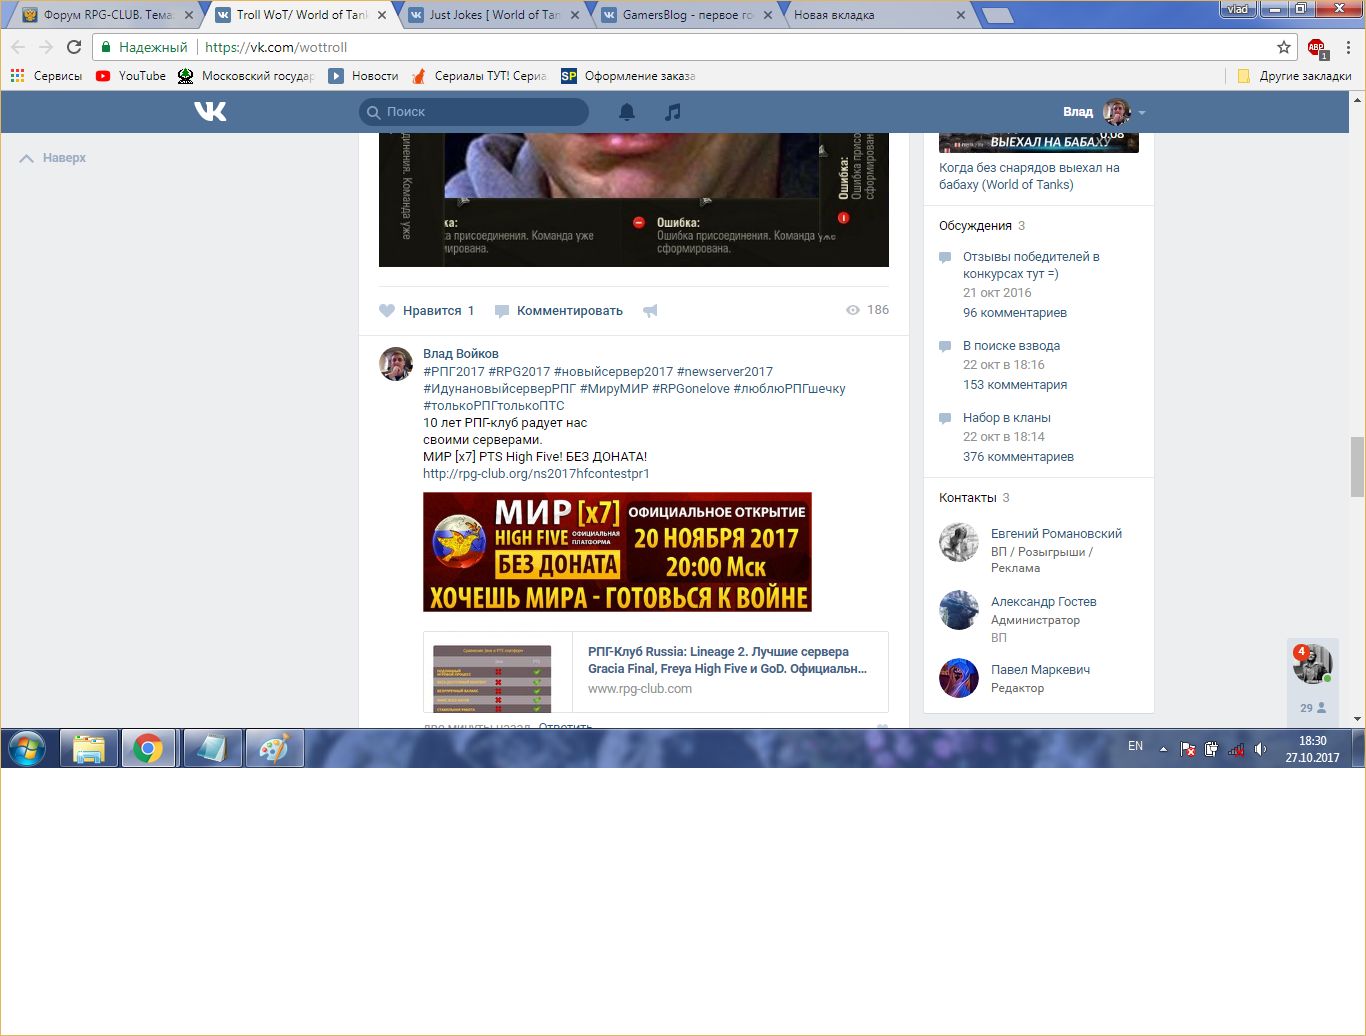Open the VK music player icon
This screenshot has width=1366, height=1036.
point(673,112)
